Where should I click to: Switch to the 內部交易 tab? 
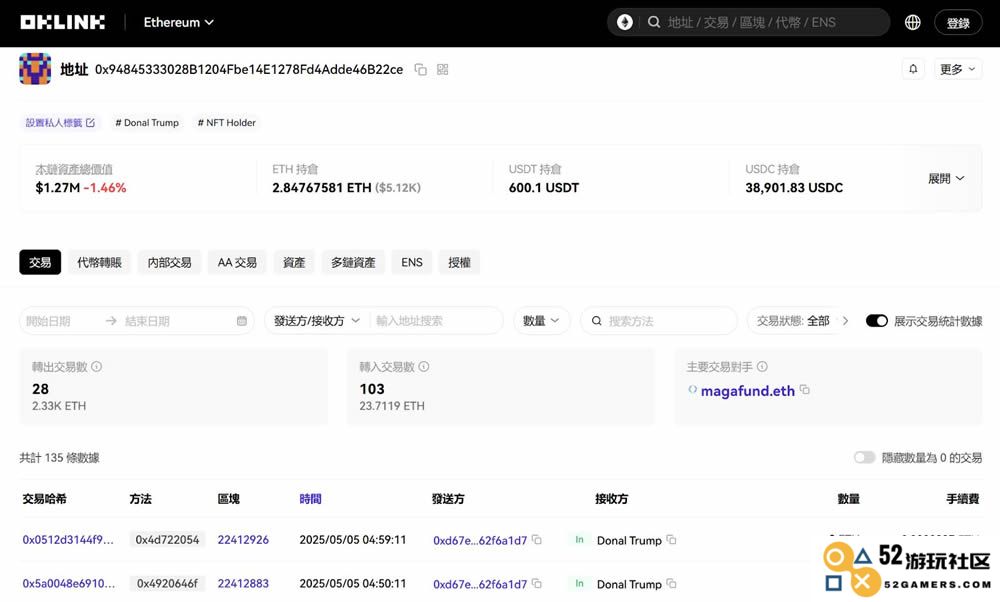tap(170, 262)
